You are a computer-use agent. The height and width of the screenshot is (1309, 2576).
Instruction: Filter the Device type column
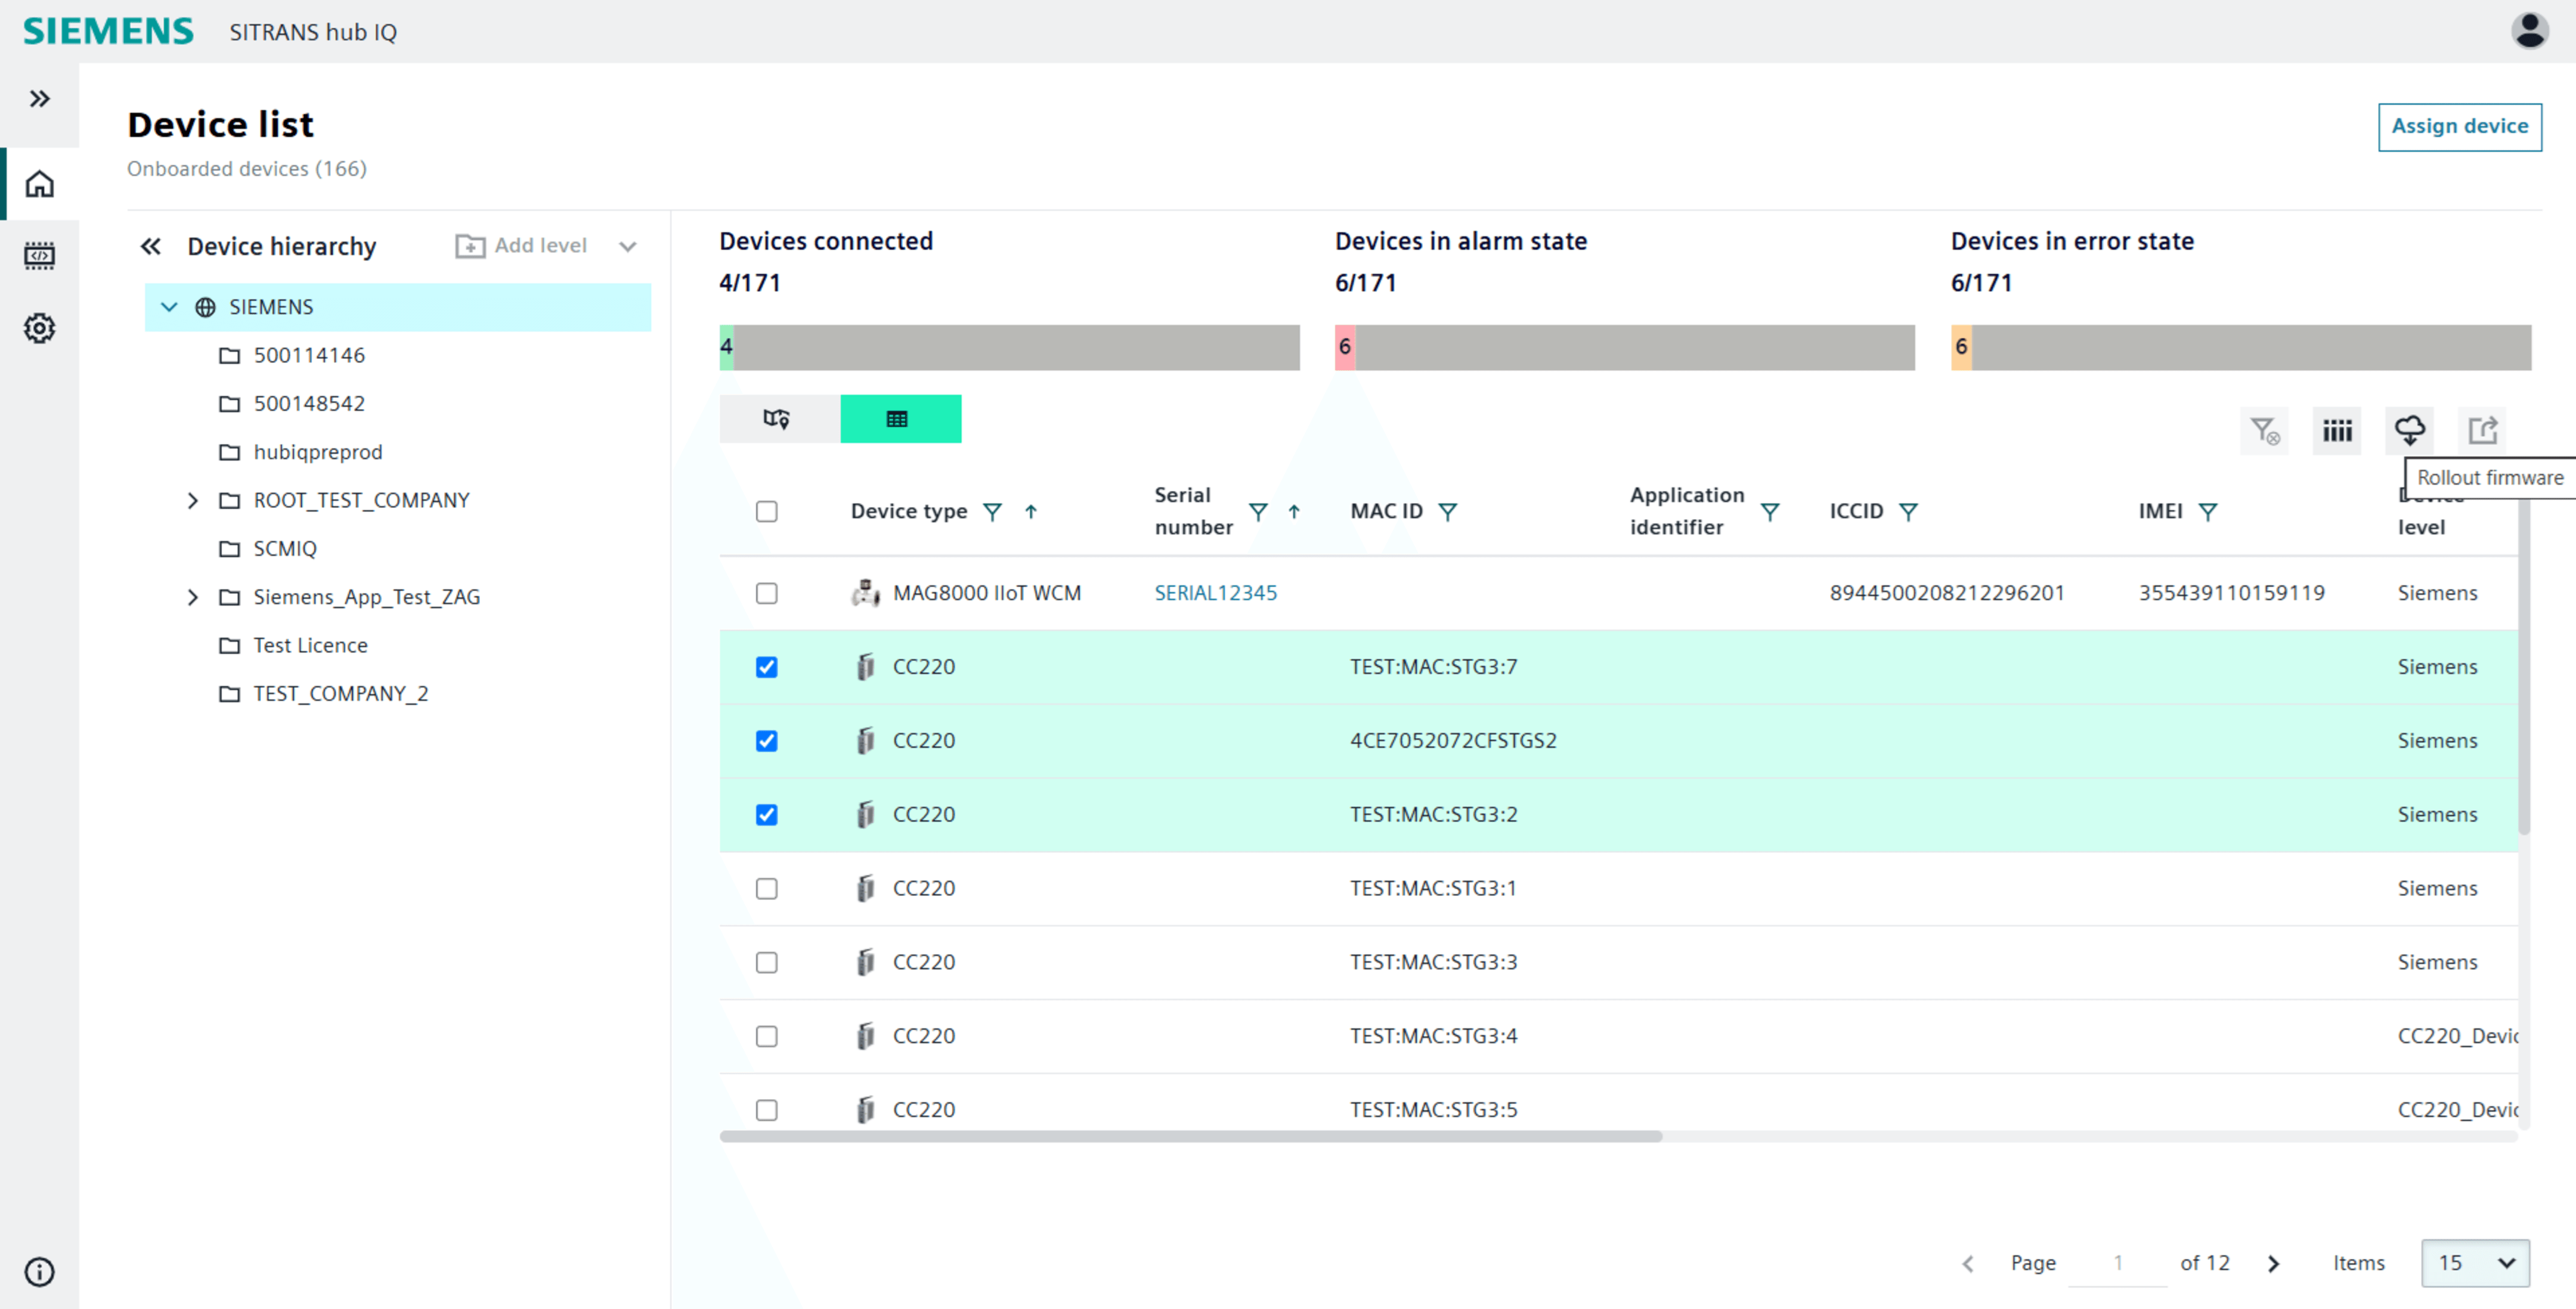pyautogui.click(x=992, y=512)
